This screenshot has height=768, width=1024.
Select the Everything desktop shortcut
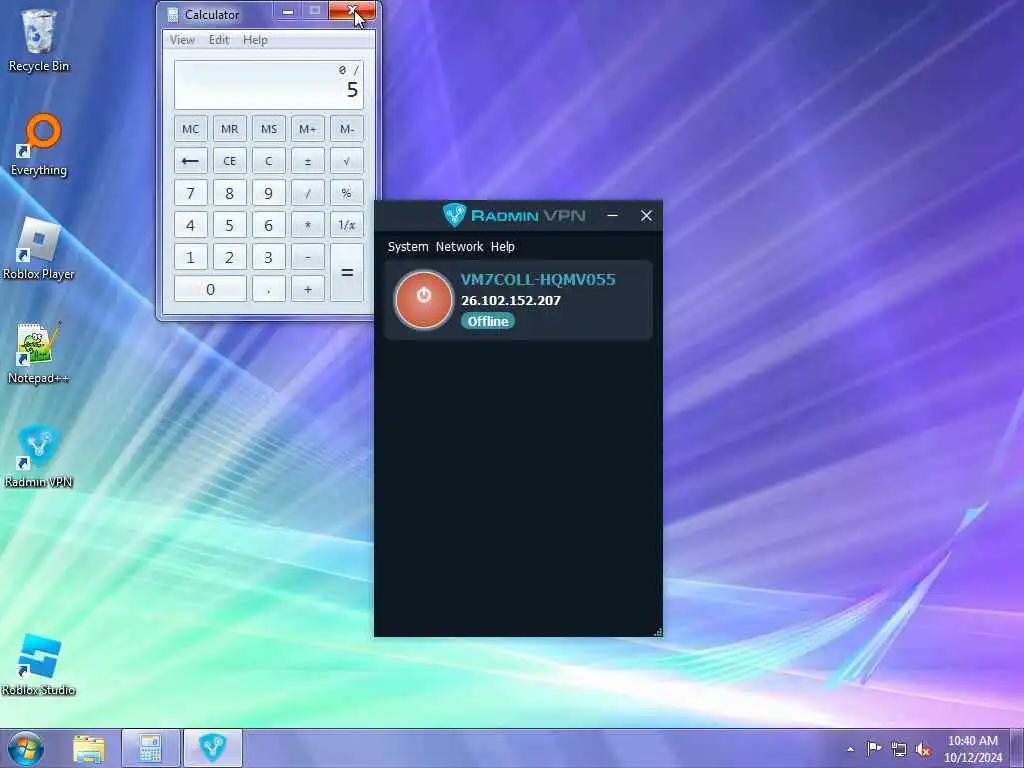(39, 145)
